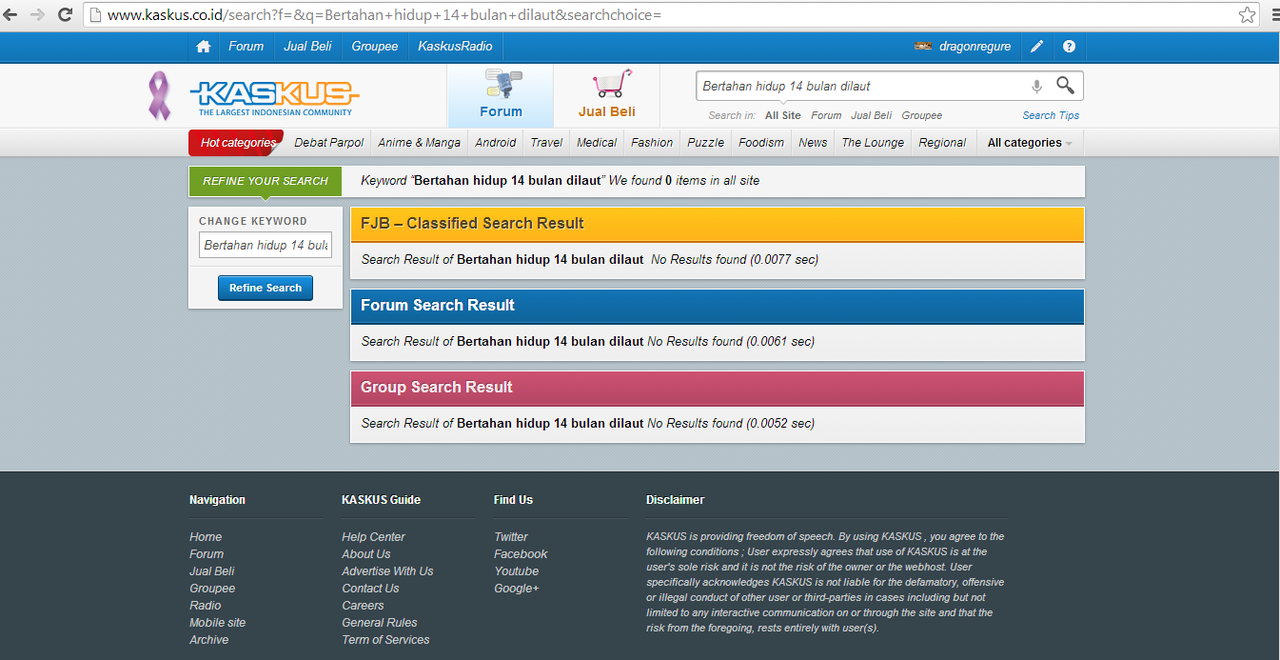Open footer Contact Us link
1280x660 pixels.
click(370, 588)
